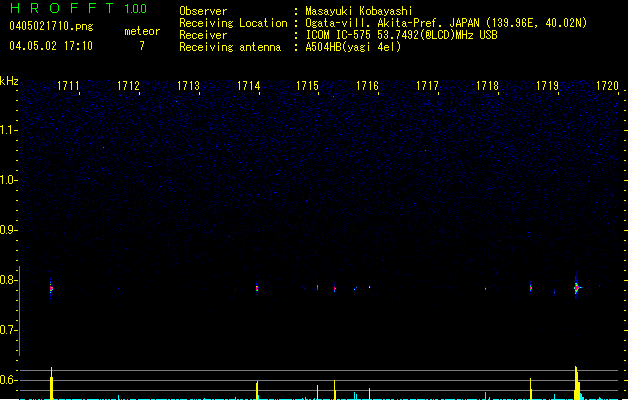Click the 'Receiving Location' label
The height and width of the screenshot is (400, 629).
[x=233, y=23]
